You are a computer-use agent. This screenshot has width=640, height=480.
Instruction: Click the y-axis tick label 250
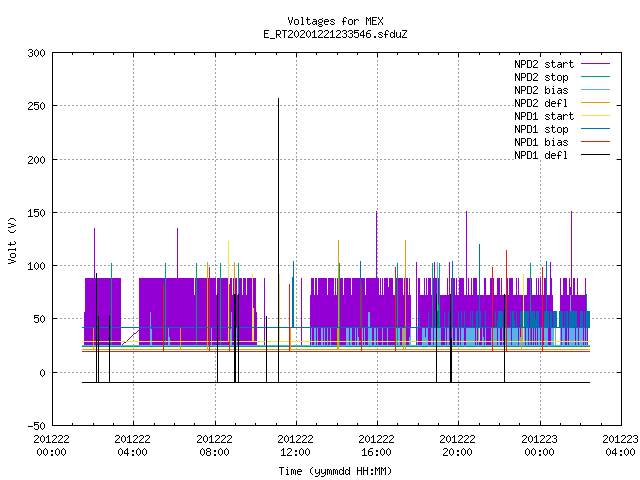36,107
